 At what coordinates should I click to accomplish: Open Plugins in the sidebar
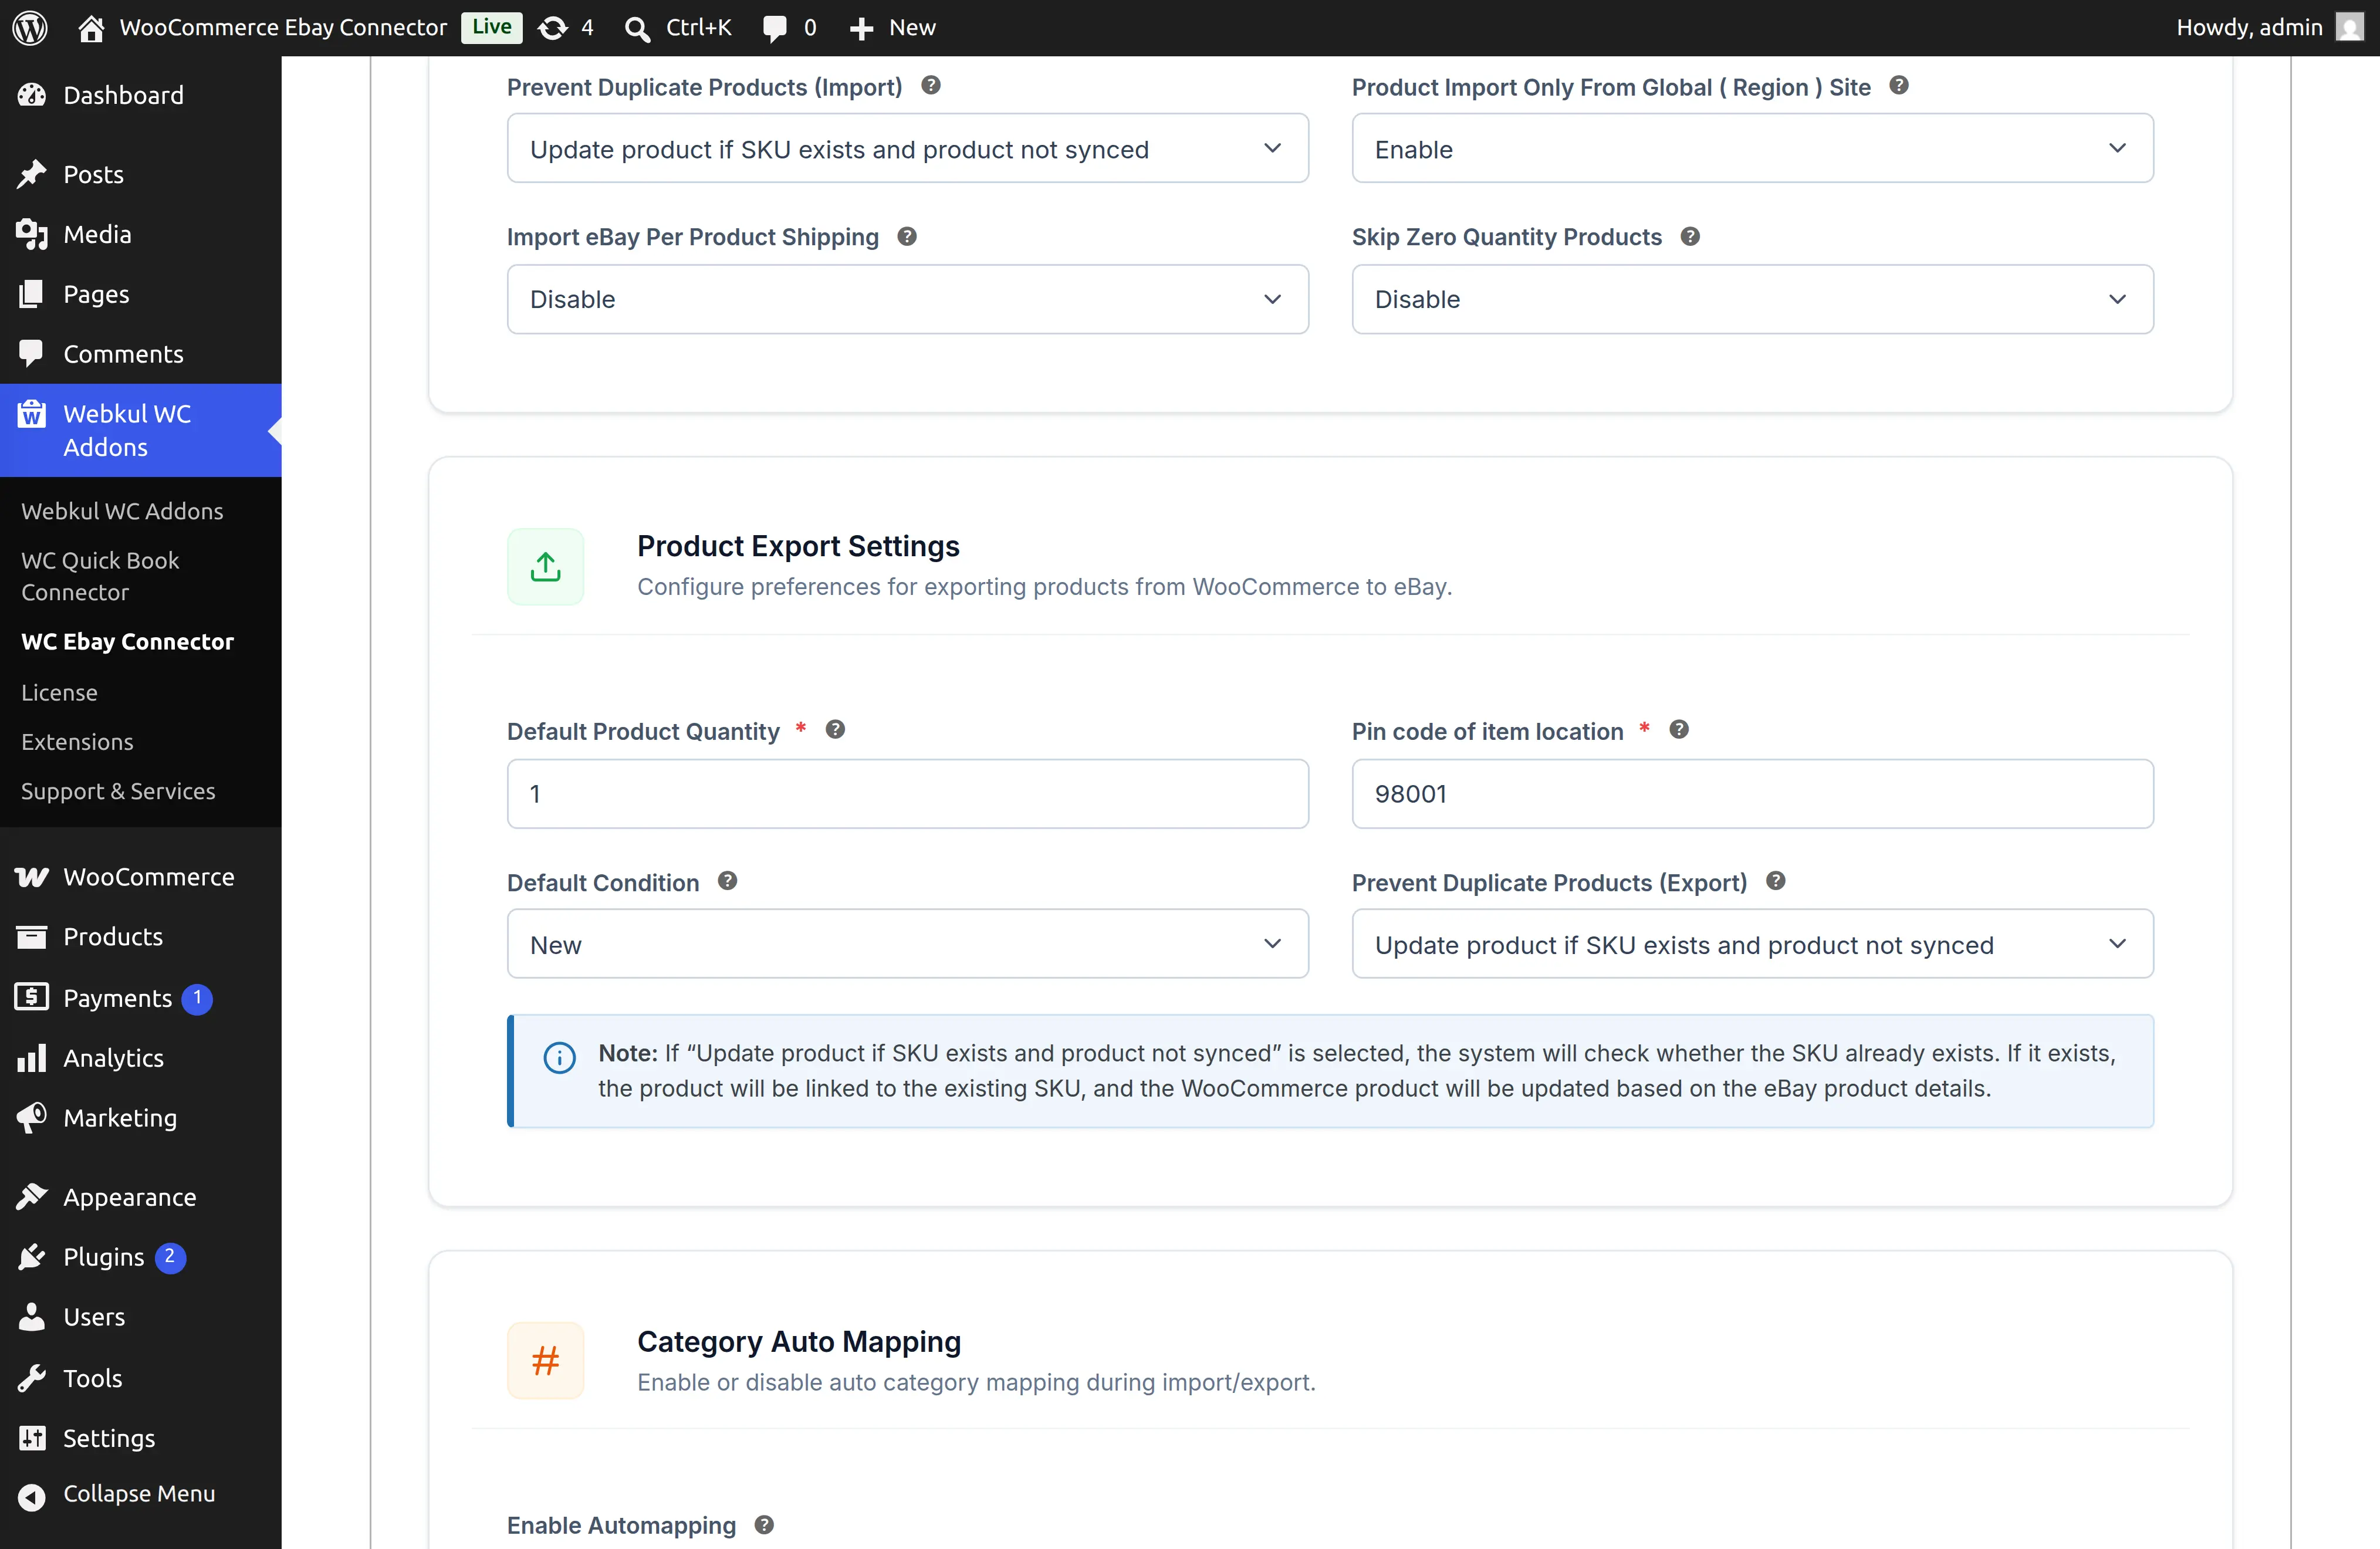[x=140, y=1257]
